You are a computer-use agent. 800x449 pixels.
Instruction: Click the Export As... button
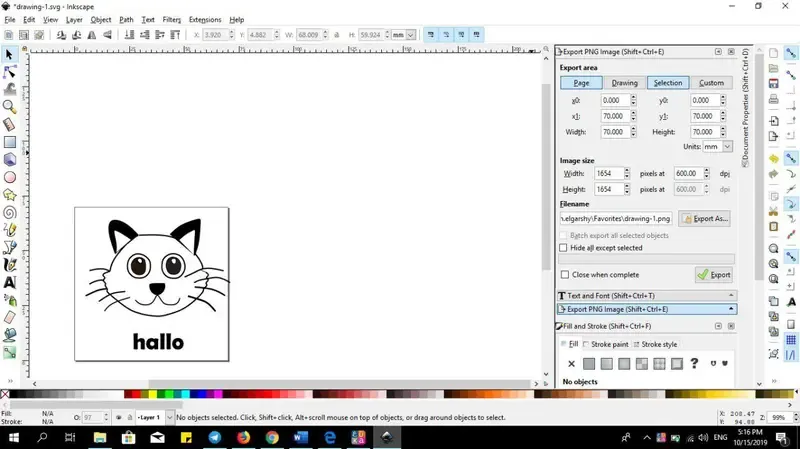(x=705, y=218)
